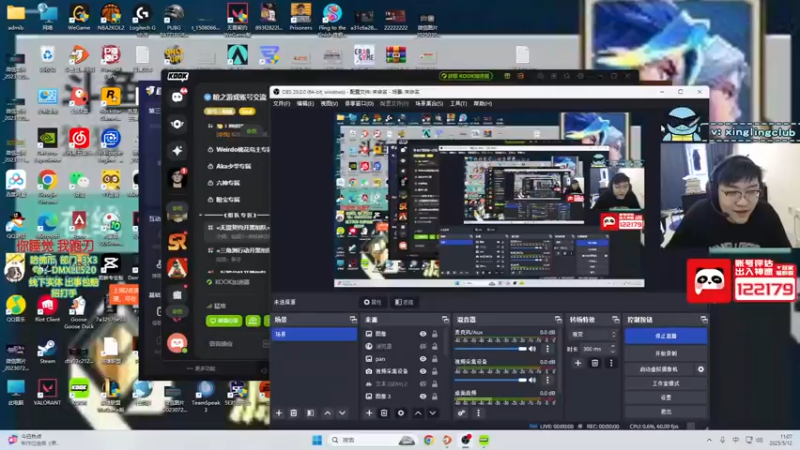
Task: Collapse the KOOK group divider category
Action: point(235,215)
